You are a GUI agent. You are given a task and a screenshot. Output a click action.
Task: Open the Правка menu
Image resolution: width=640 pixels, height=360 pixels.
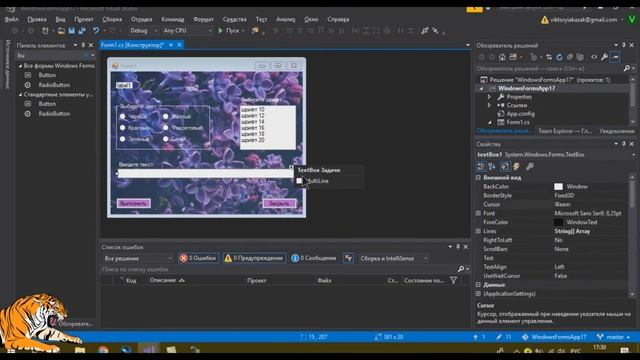(37, 19)
